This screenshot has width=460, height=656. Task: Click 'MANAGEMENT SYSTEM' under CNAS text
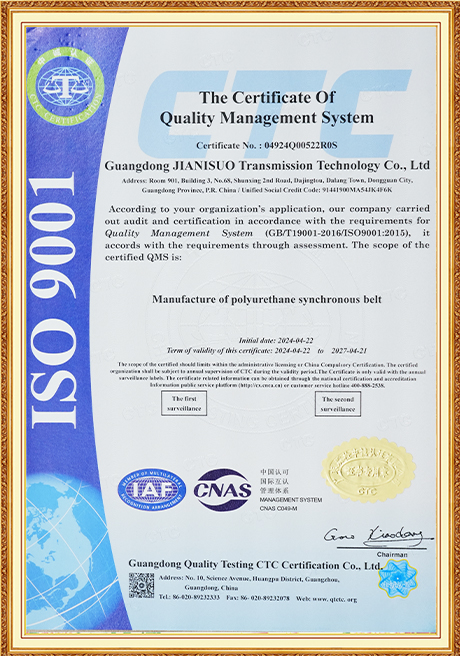(291, 500)
